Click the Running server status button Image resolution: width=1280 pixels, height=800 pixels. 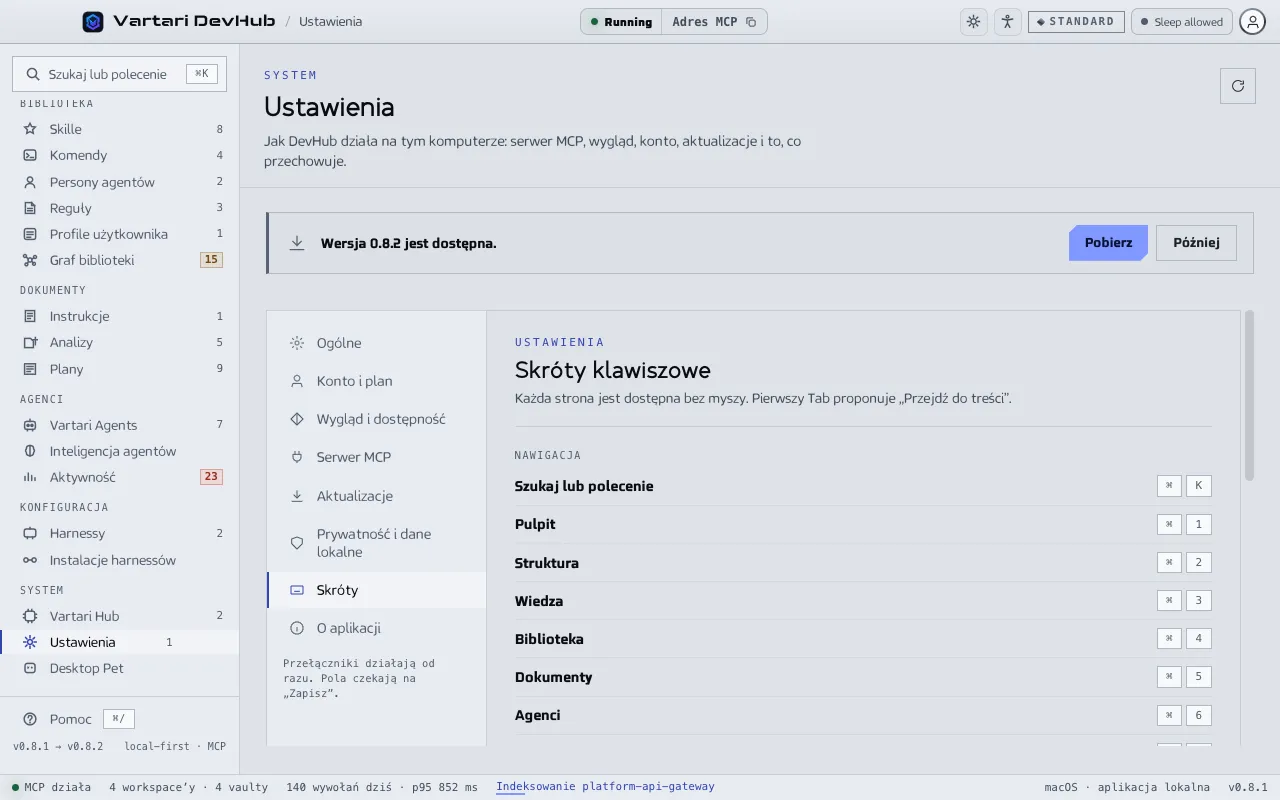click(621, 22)
